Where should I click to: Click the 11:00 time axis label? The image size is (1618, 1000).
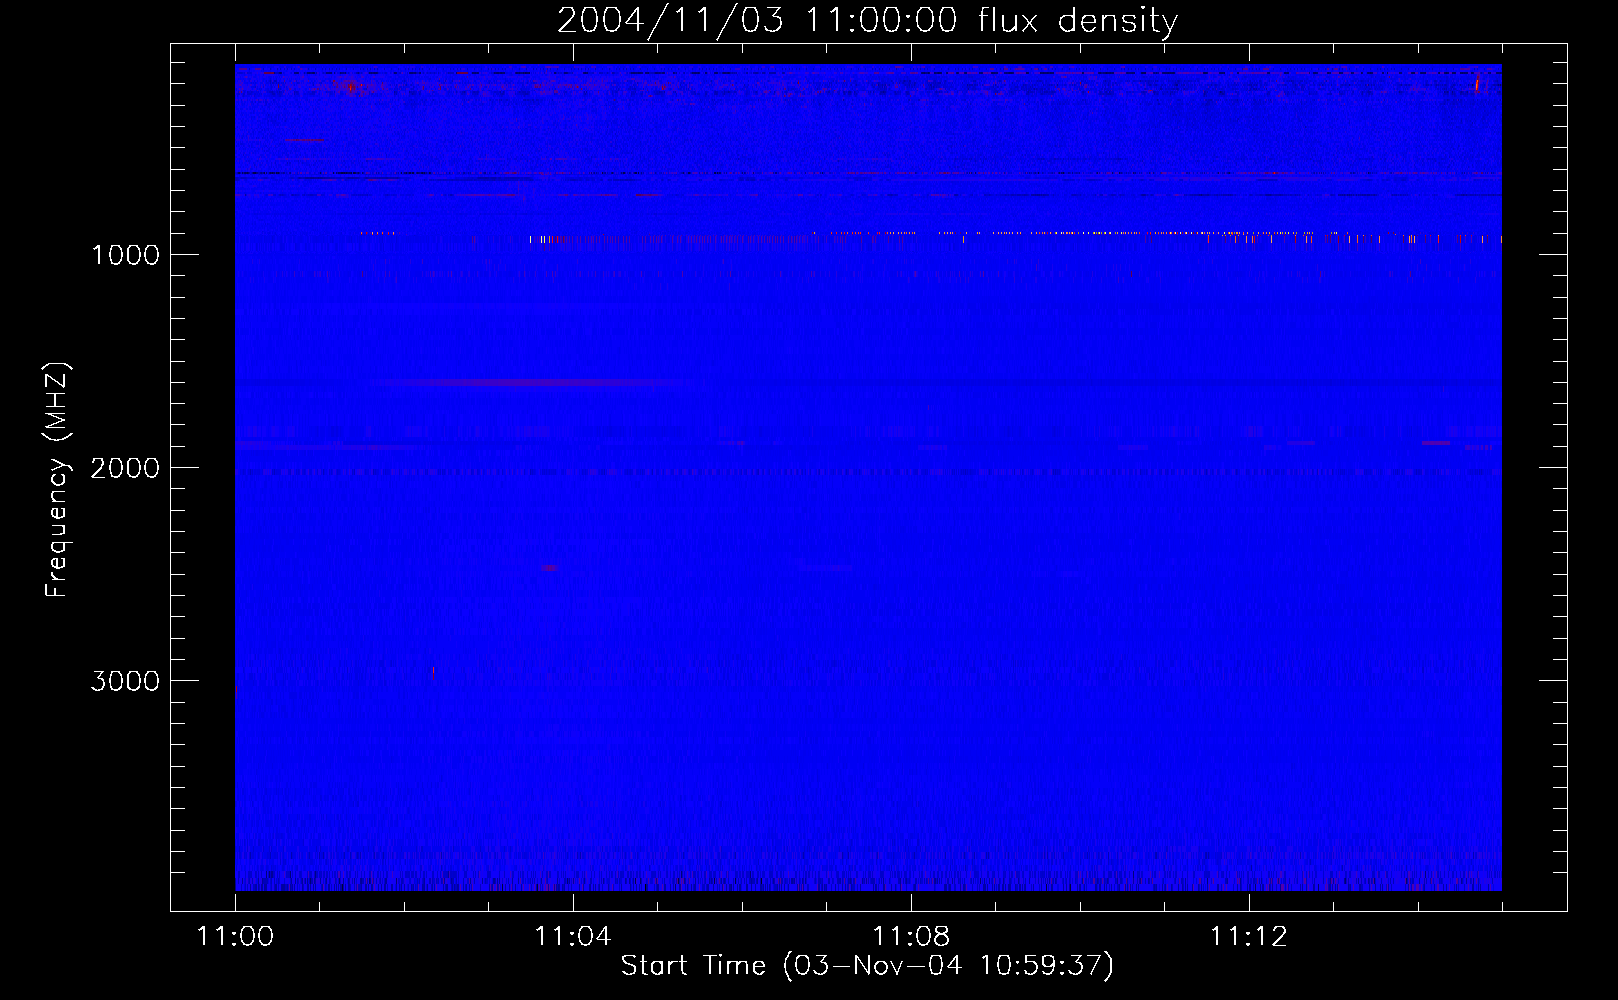coord(235,937)
